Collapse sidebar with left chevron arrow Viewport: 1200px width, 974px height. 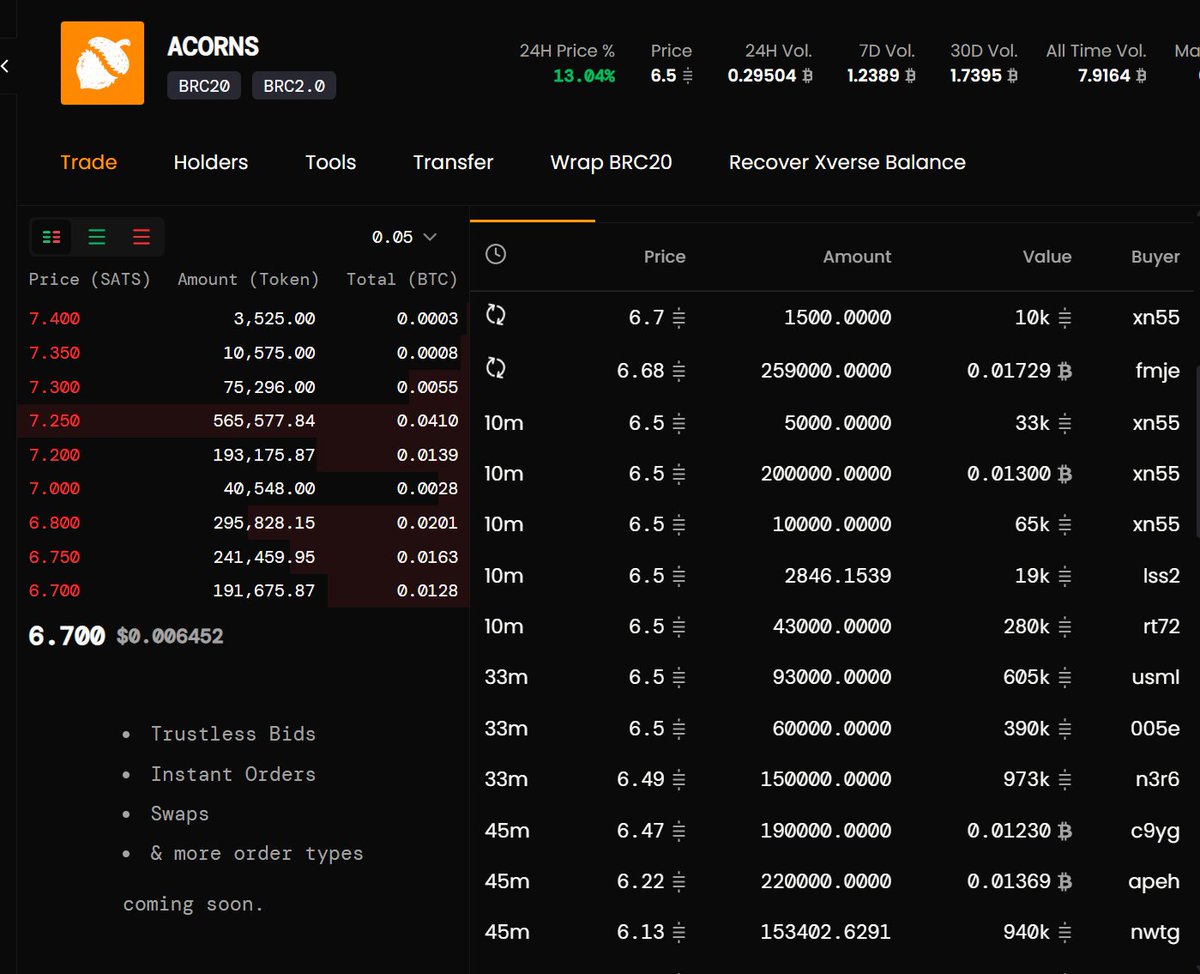(5, 66)
